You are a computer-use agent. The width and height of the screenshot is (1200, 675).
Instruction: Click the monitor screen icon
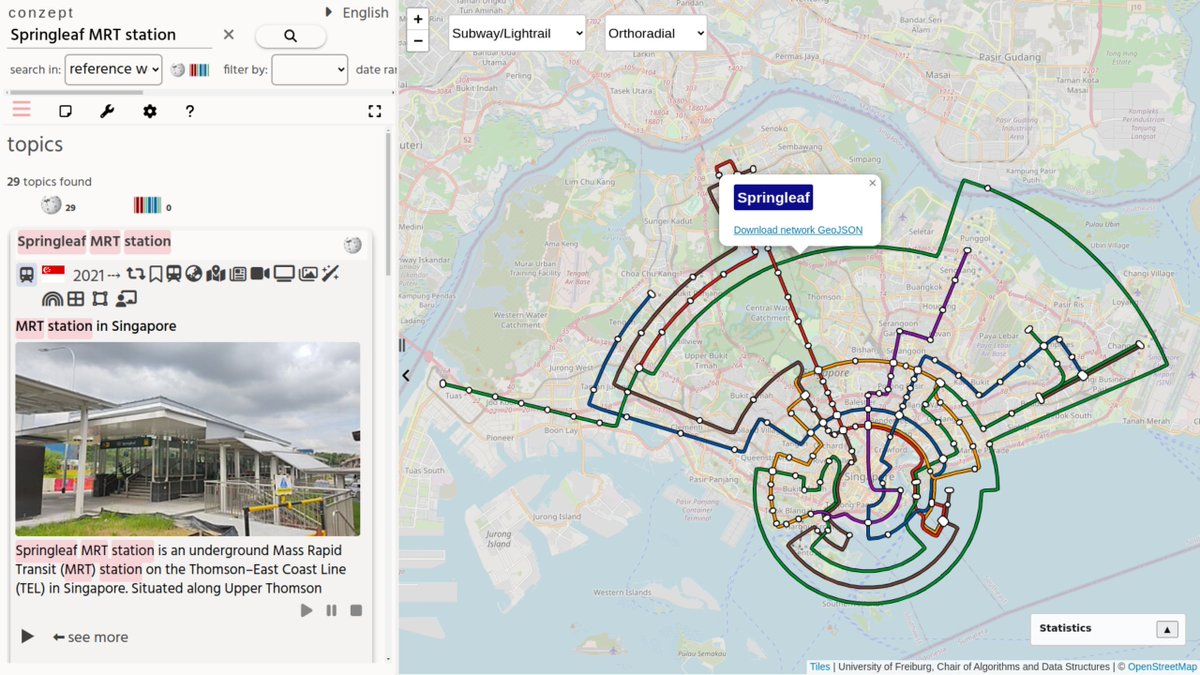coord(284,274)
